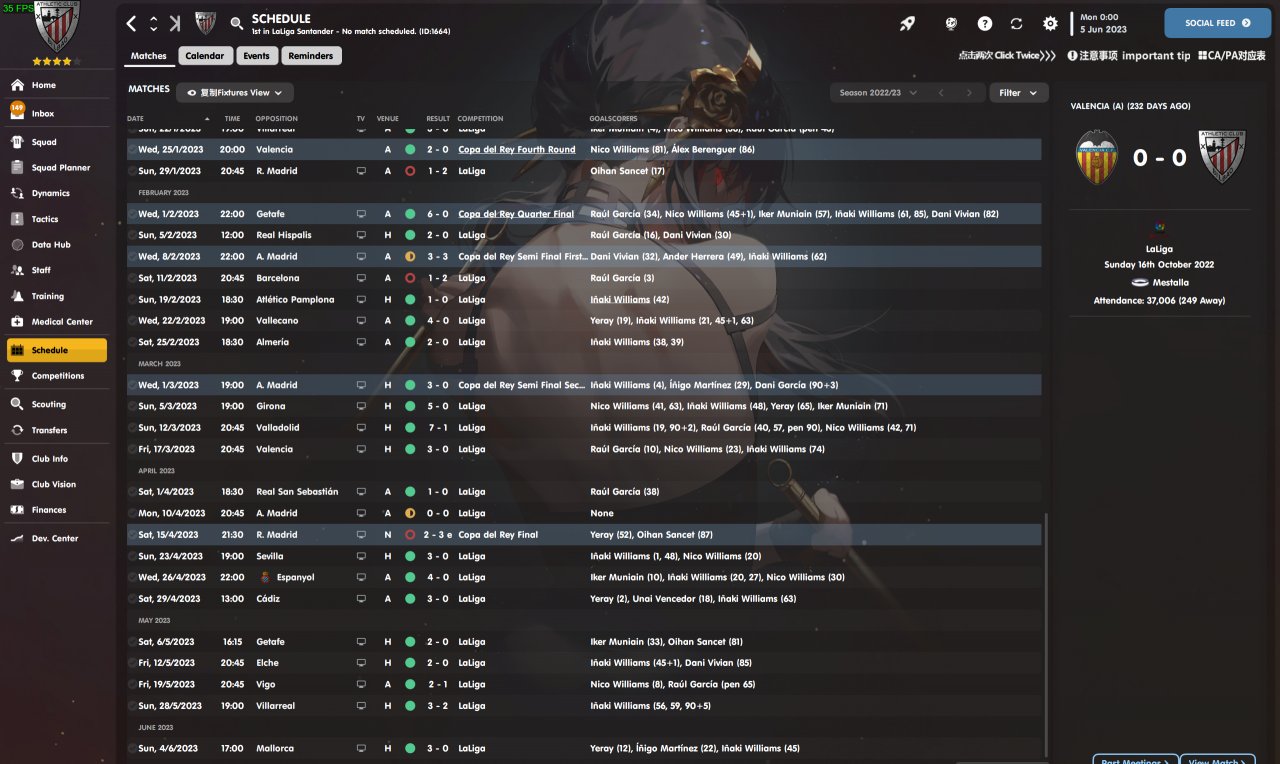This screenshot has width=1280, height=764.
Task: Switch to the Matches tab
Action: pos(149,56)
